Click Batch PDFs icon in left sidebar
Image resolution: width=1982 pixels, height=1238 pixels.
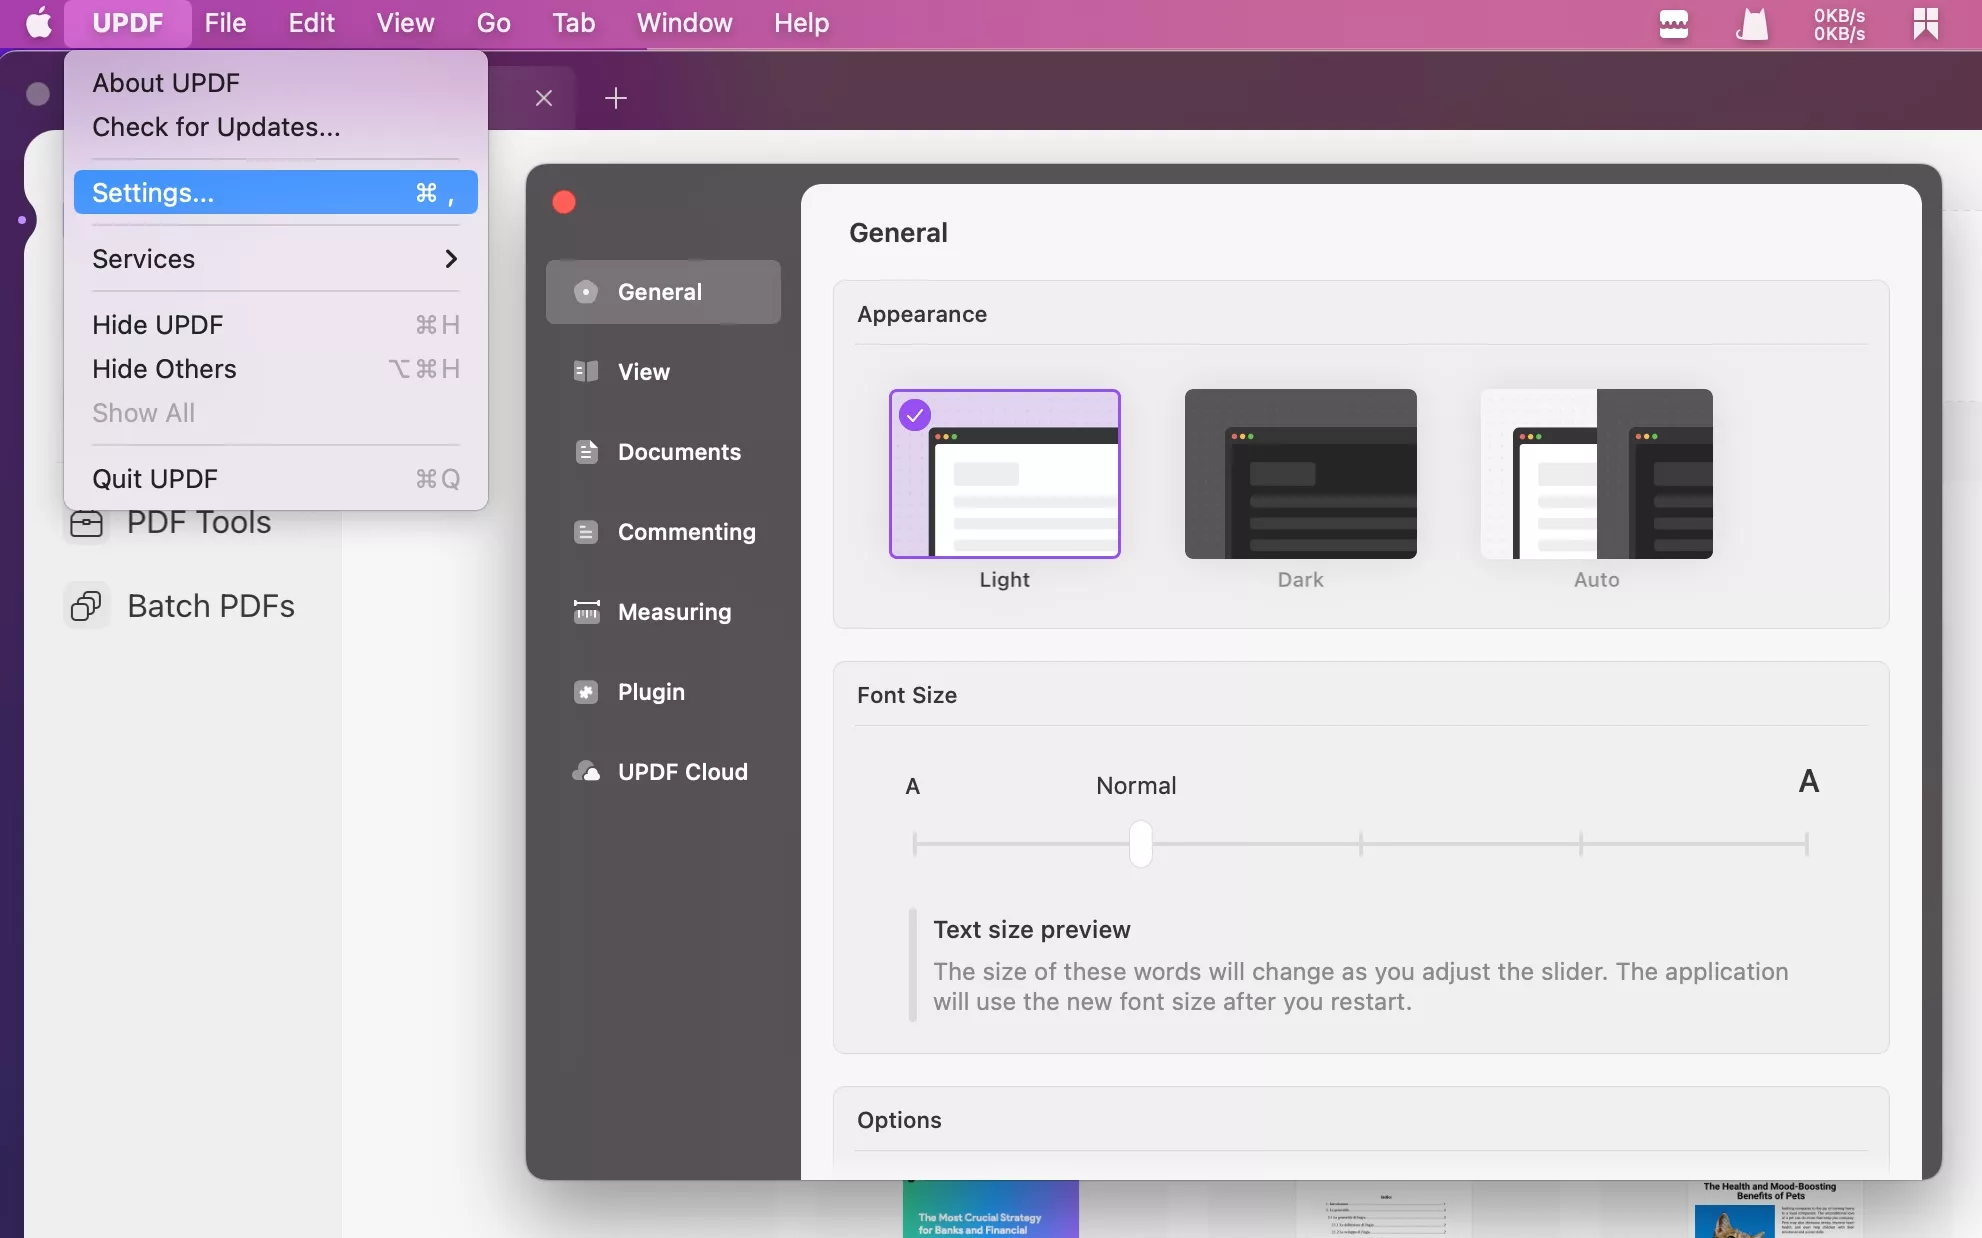[x=86, y=606]
